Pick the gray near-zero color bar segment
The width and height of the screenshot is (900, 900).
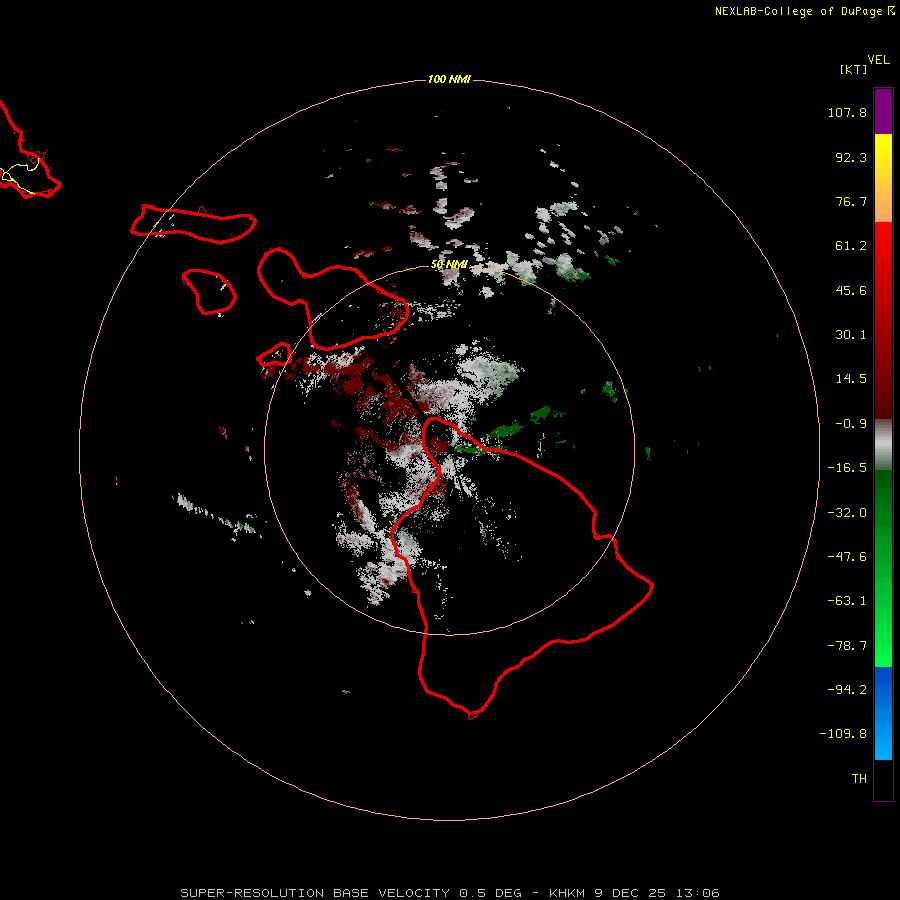883,445
